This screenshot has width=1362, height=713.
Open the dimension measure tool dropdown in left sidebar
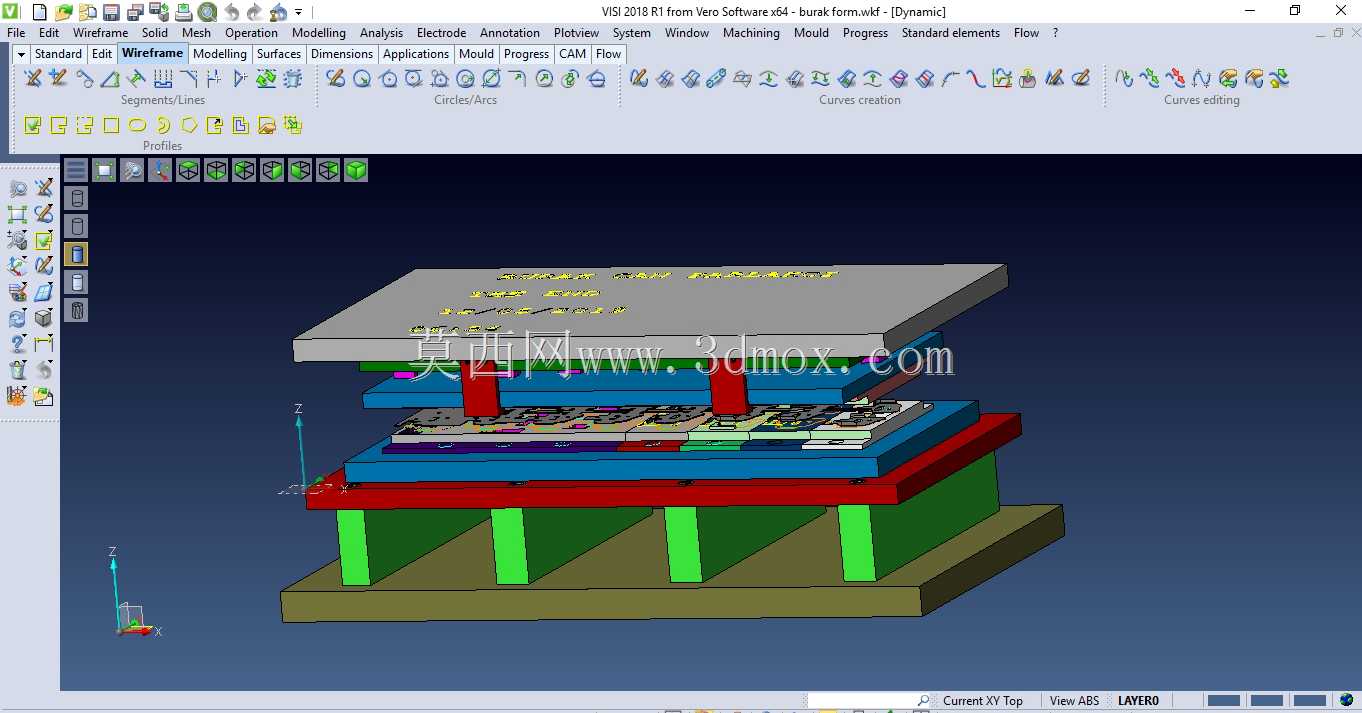tap(43, 344)
